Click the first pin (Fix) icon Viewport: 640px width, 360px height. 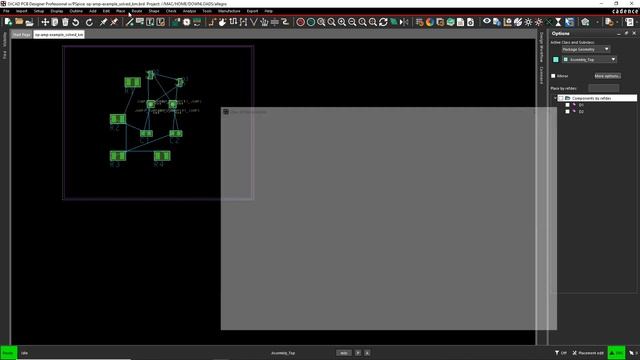103,22
